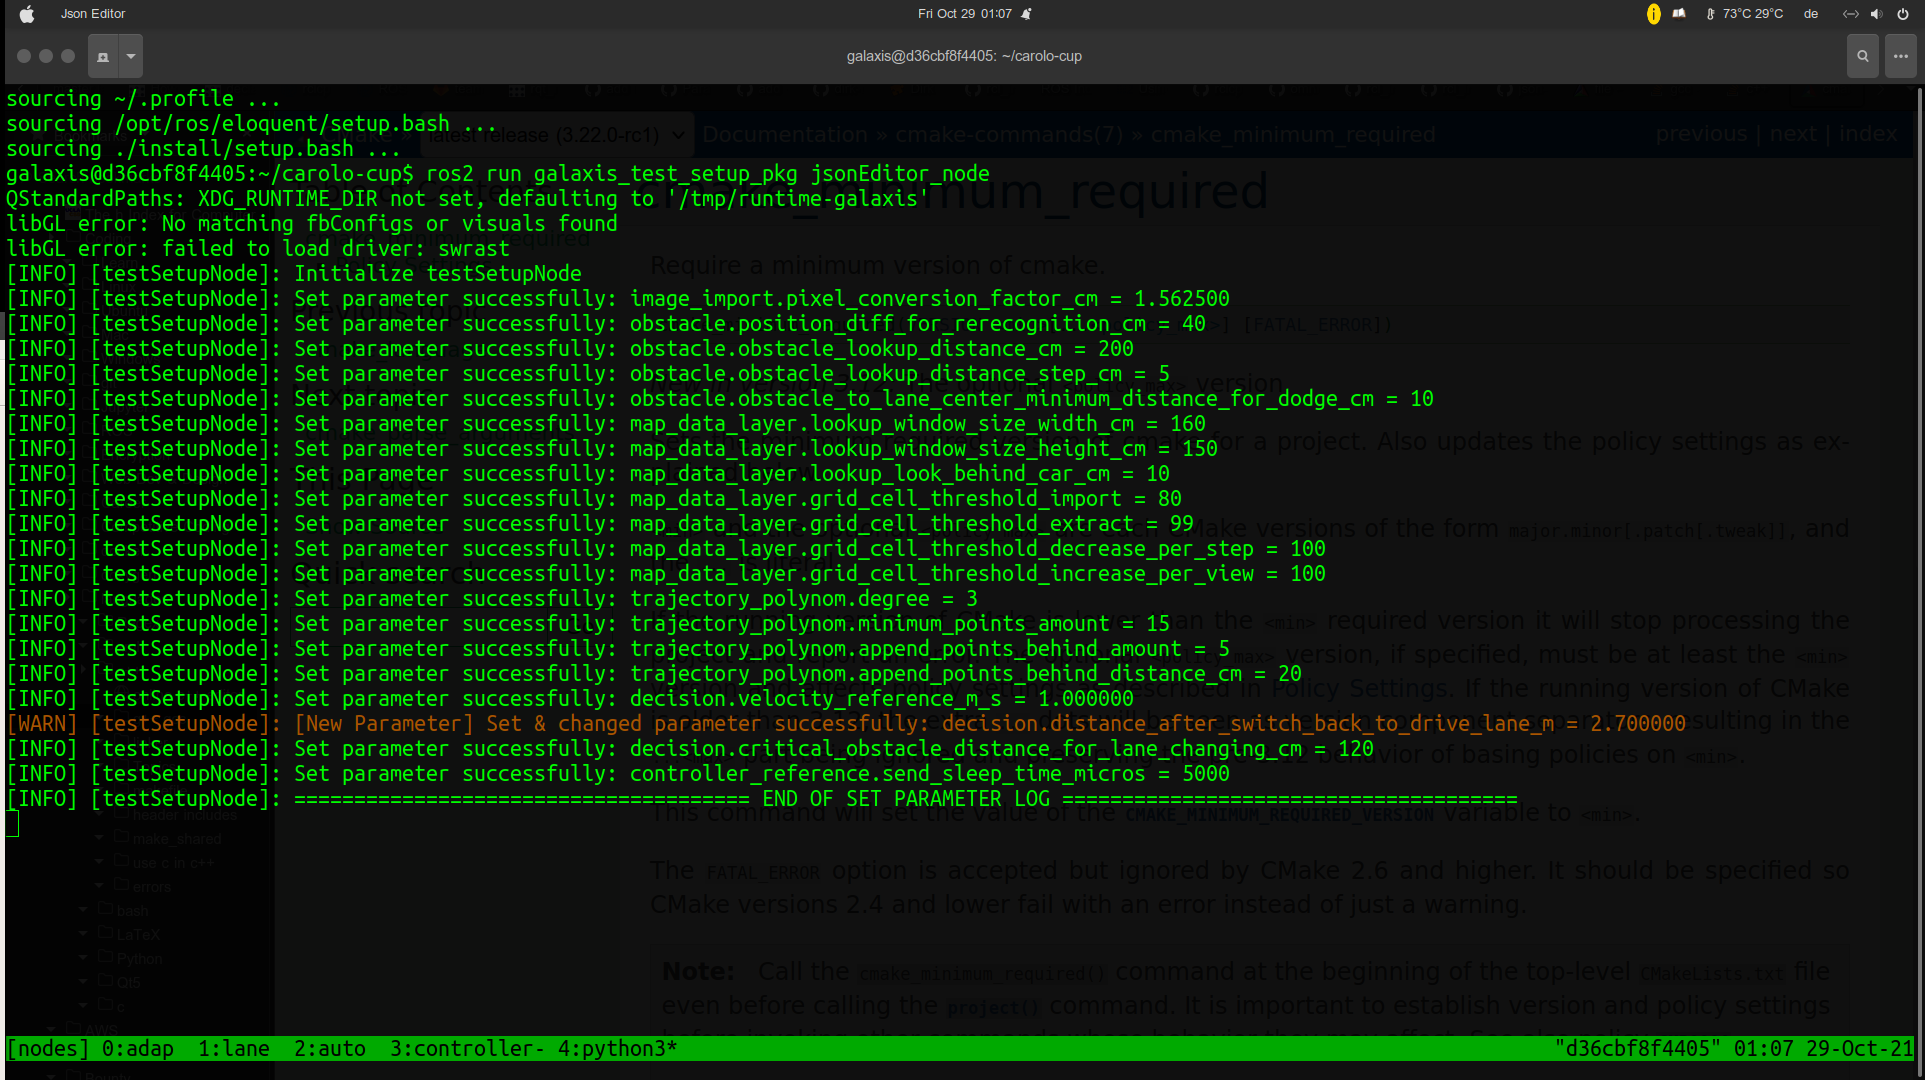
Task: Expand the 'Qt5' folder in background tree
Action: (x=83, y=982)
